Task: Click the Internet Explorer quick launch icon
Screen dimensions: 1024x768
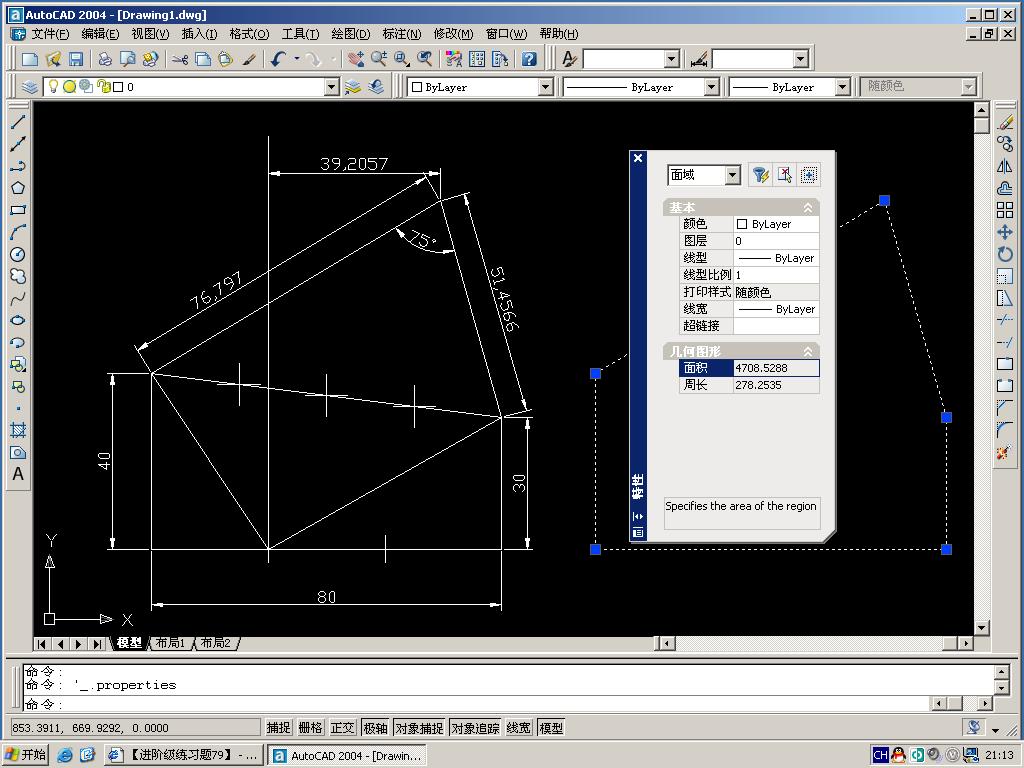Action: pyautogui.click(x=65, y=755)
